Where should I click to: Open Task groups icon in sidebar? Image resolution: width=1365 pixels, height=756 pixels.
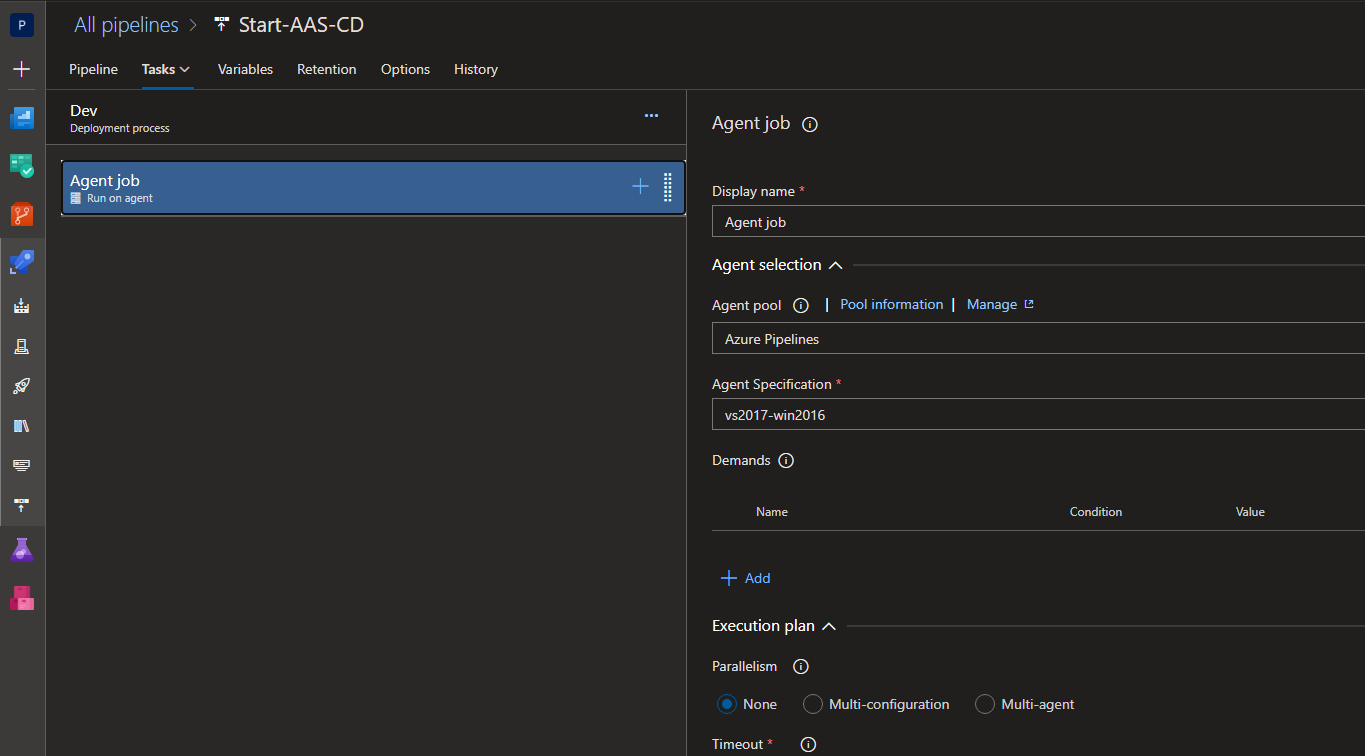[22, 466]
